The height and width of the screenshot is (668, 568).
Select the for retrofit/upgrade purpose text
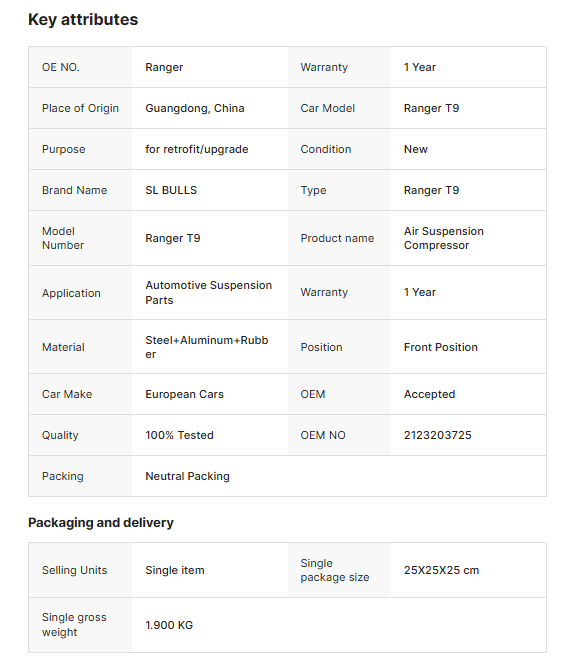click(x=196, y=149)
